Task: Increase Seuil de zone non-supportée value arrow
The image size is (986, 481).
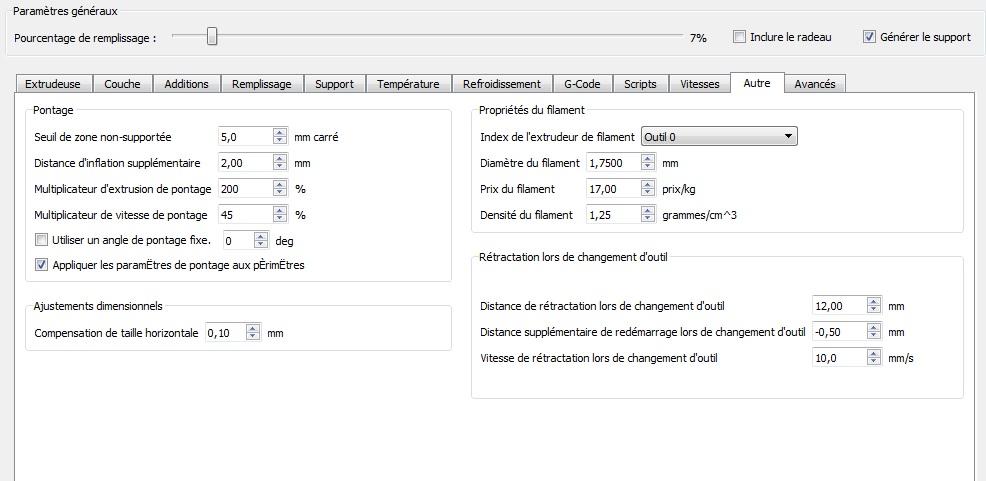Action: pyautogui.click(x=280, y=133)
